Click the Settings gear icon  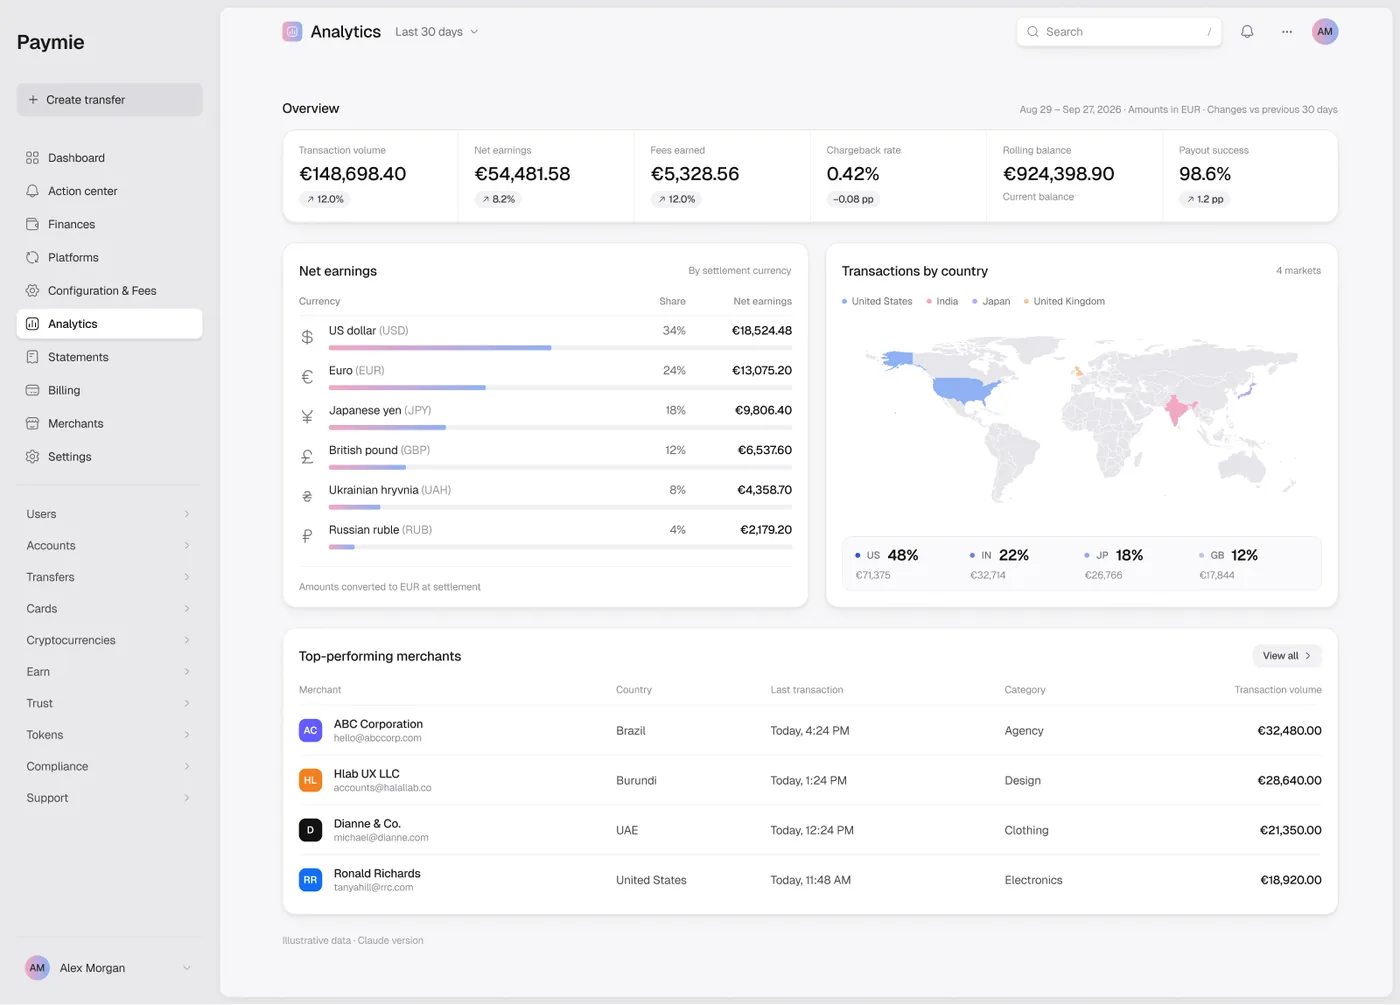pyautogui.click(x=33, y=457)
